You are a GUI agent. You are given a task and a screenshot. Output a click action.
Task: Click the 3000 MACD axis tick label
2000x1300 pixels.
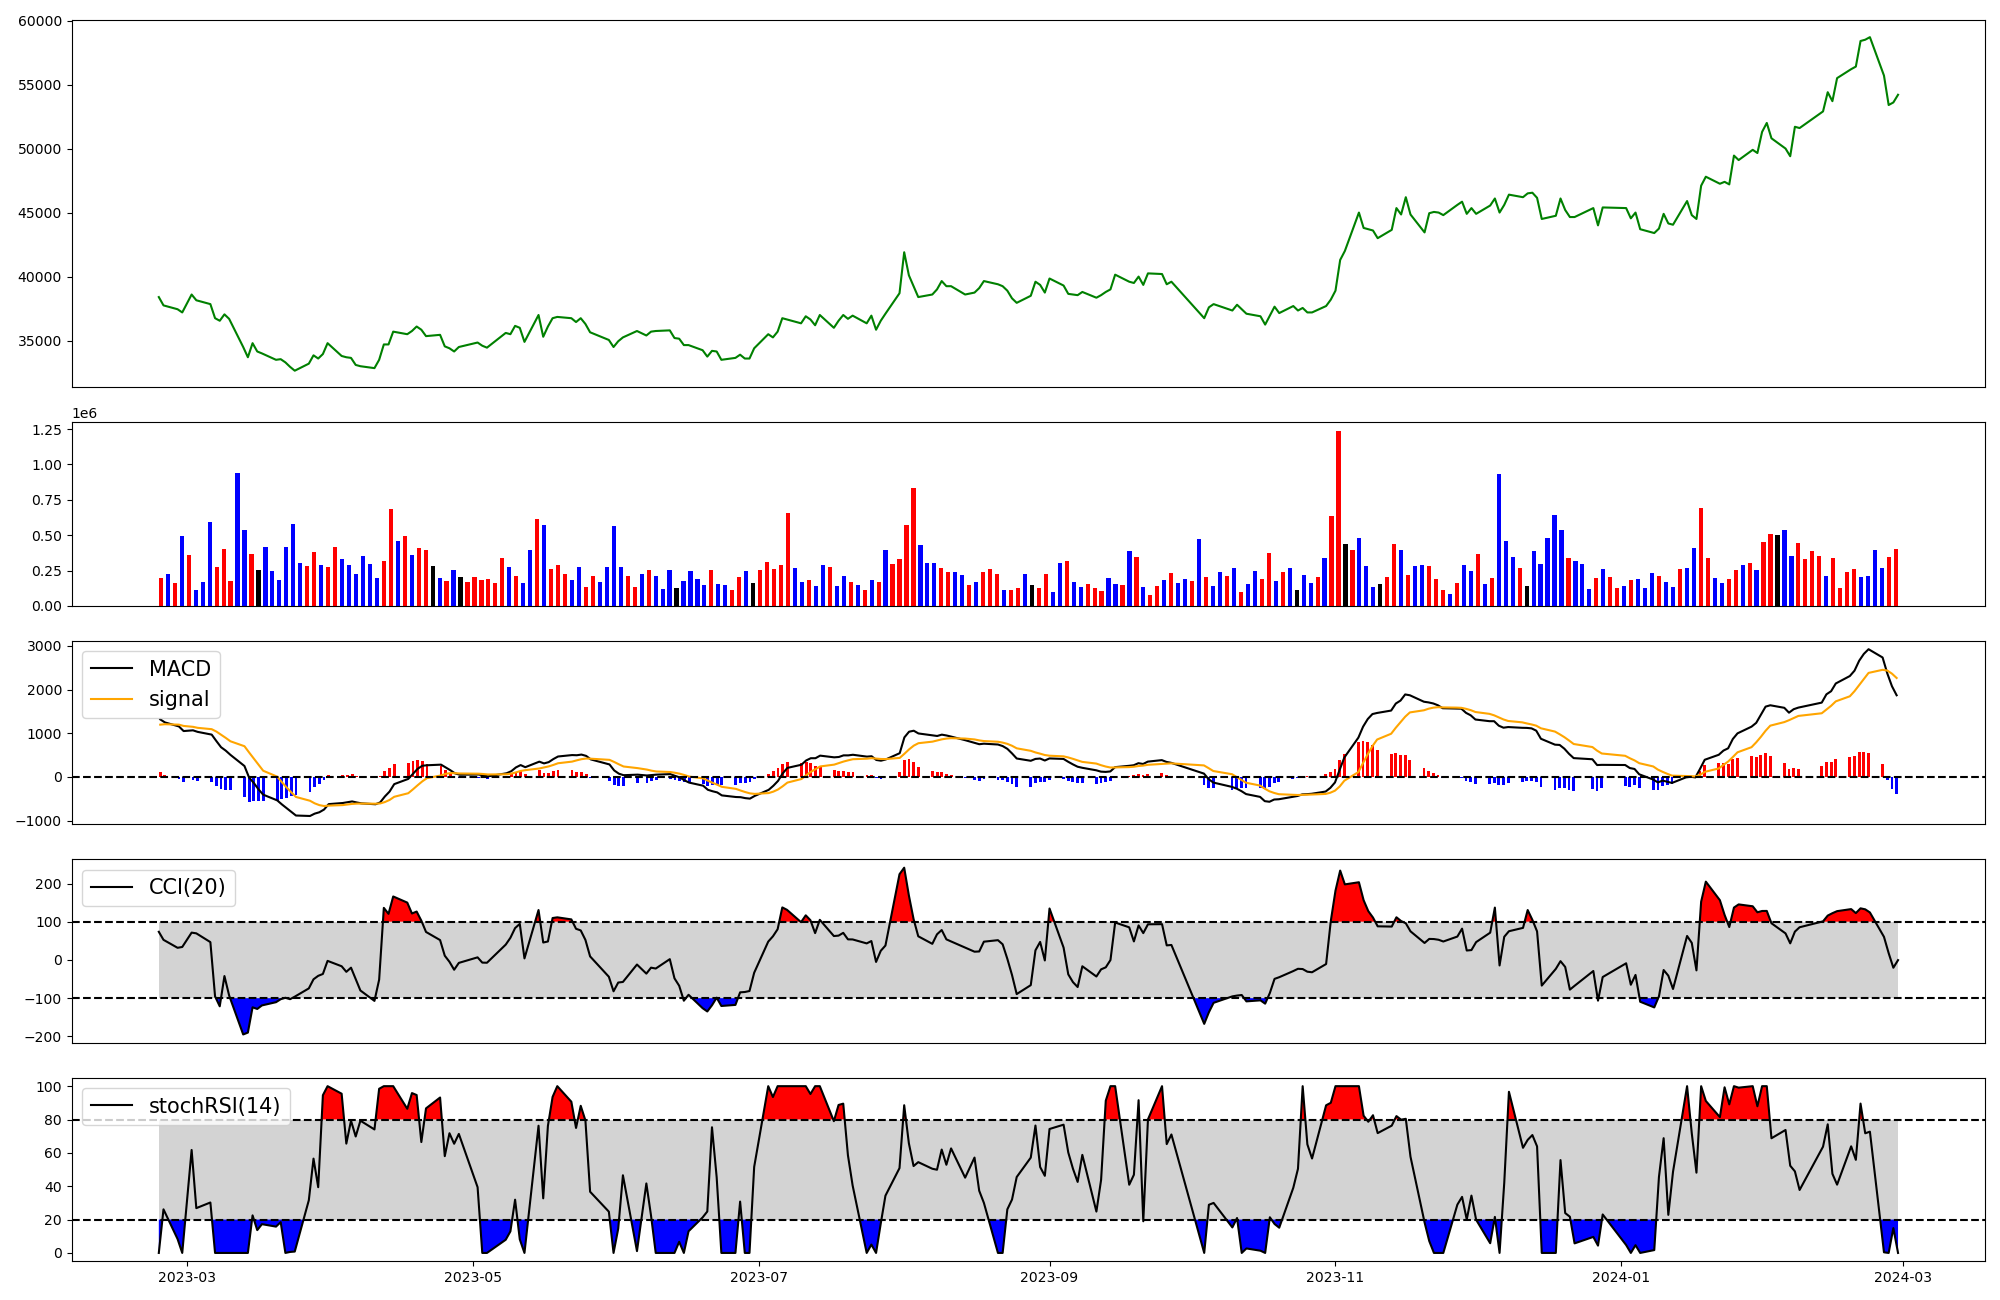click(44, 646)
